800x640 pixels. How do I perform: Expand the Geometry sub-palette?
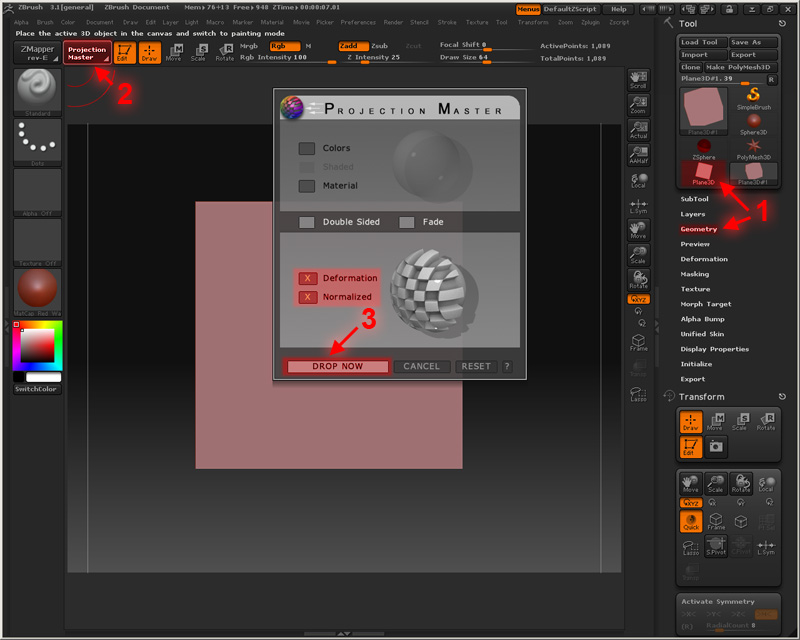[699, 229]
